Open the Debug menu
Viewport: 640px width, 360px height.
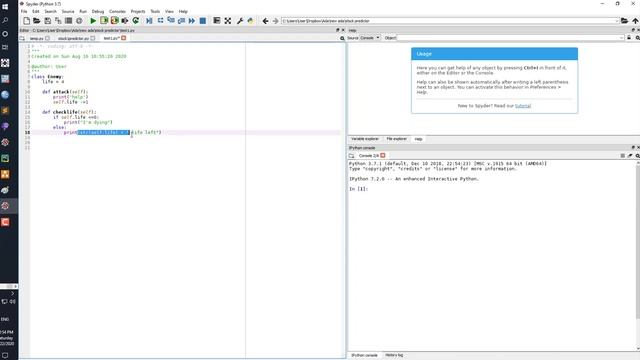[x=98, y=11]
